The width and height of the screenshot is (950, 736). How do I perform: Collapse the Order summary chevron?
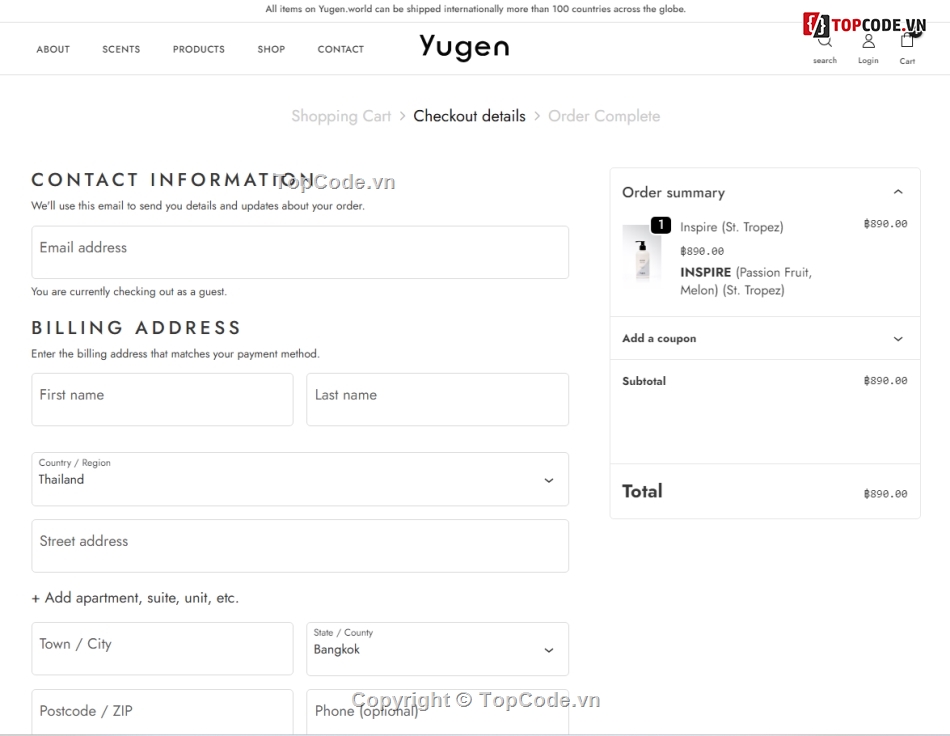(898, 192)
